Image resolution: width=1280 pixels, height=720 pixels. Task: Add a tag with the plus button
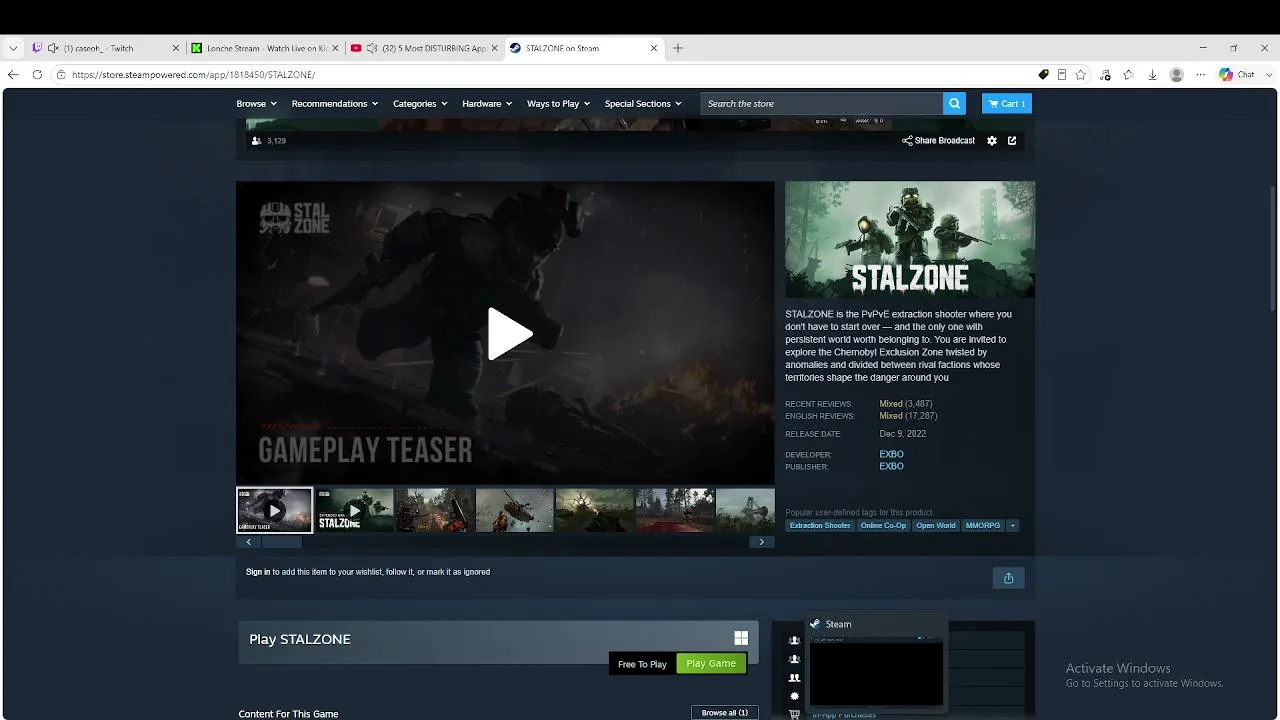tap(1013, 525)
